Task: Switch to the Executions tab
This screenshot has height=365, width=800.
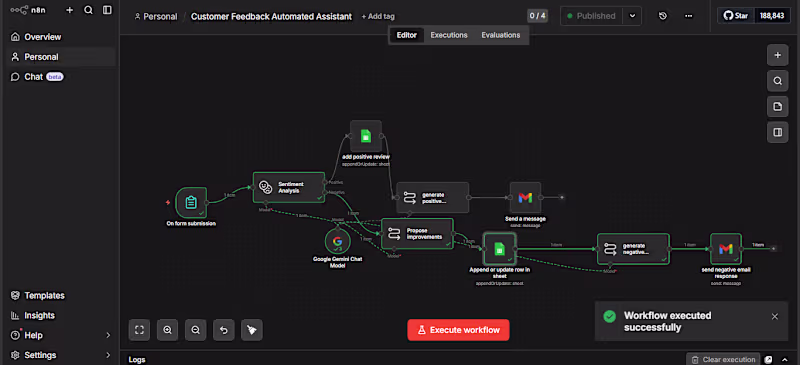Action: (449, 35)
